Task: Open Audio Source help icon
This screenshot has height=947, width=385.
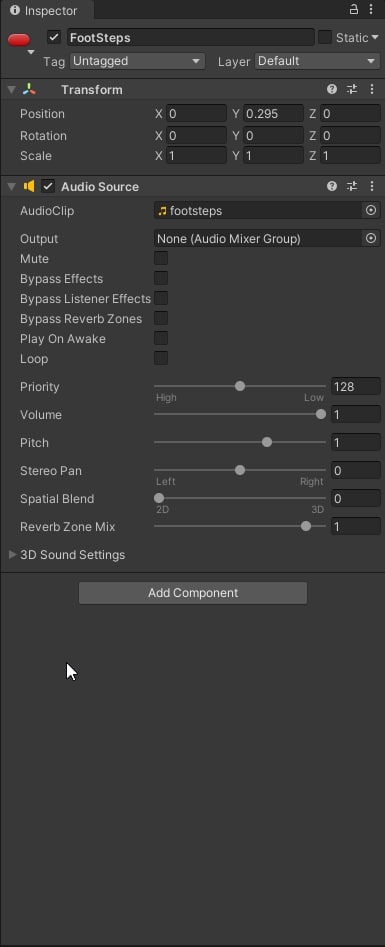Action: [332, 186]
